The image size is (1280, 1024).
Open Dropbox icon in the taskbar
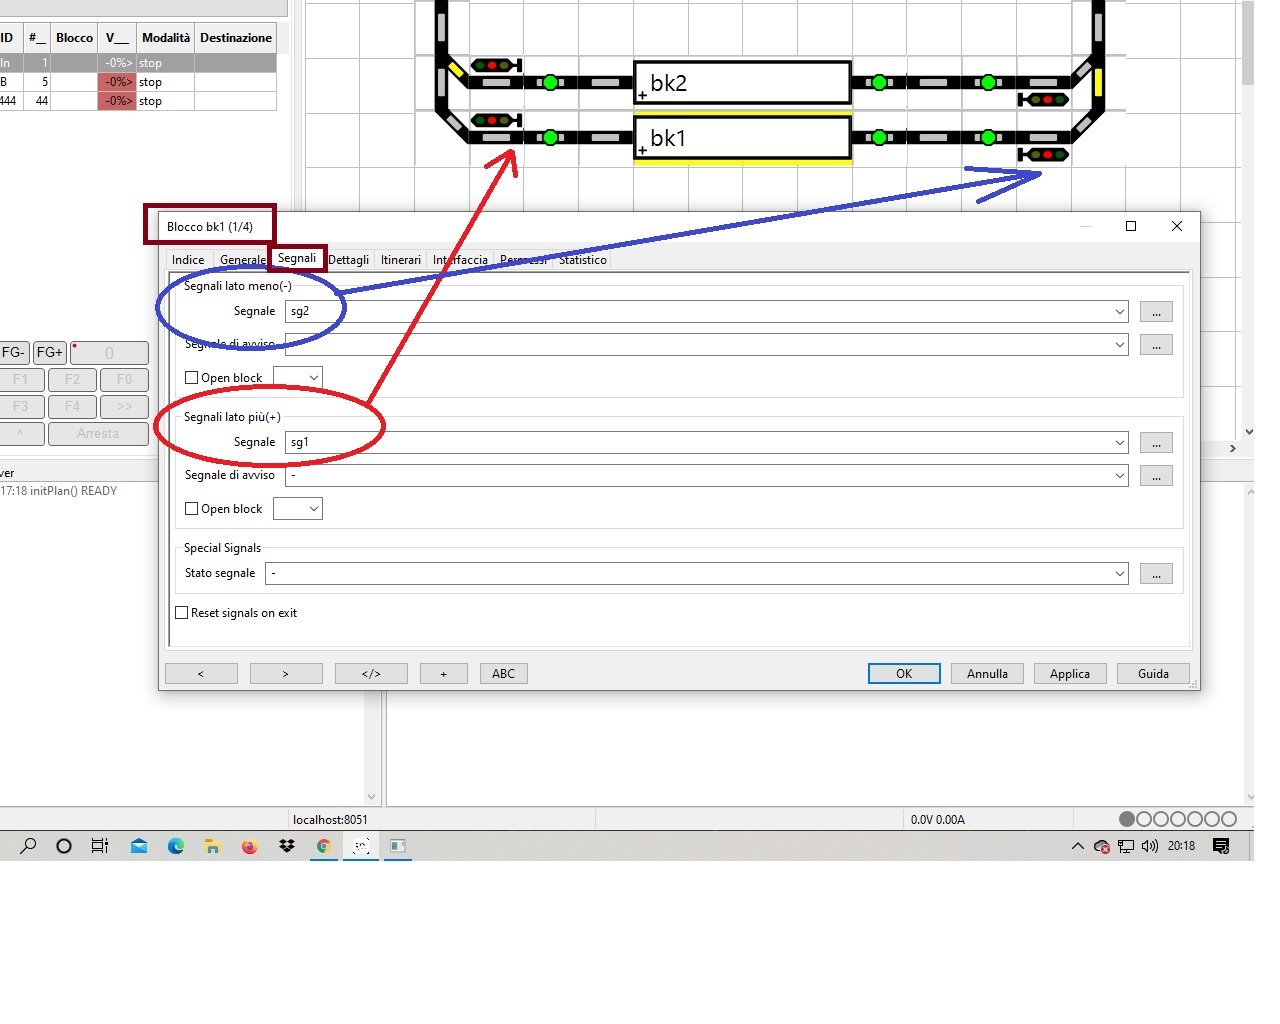click(287, 846)
